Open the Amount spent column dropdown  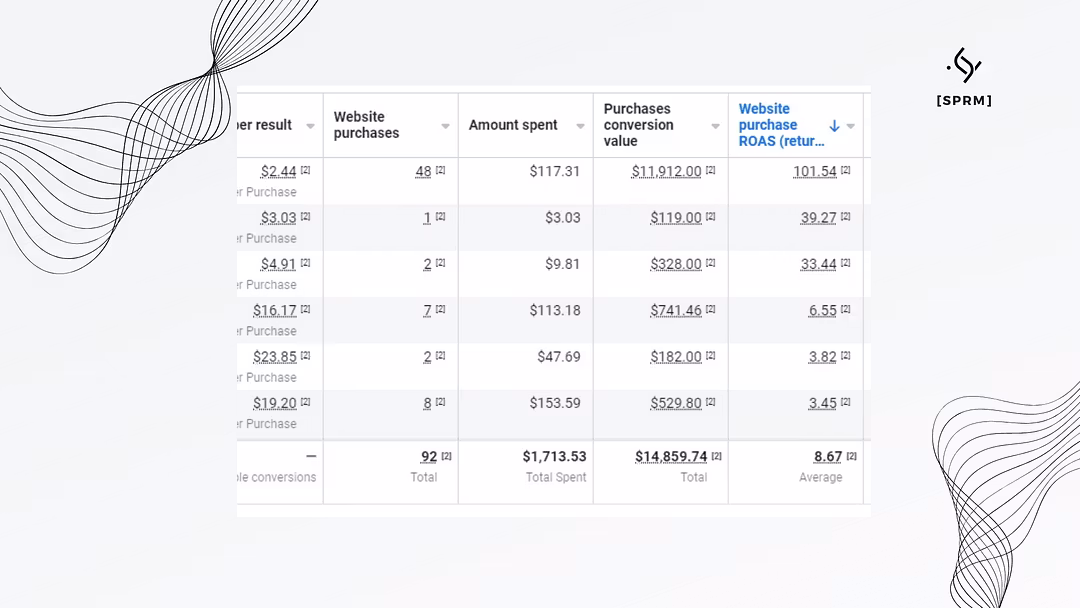580,126
